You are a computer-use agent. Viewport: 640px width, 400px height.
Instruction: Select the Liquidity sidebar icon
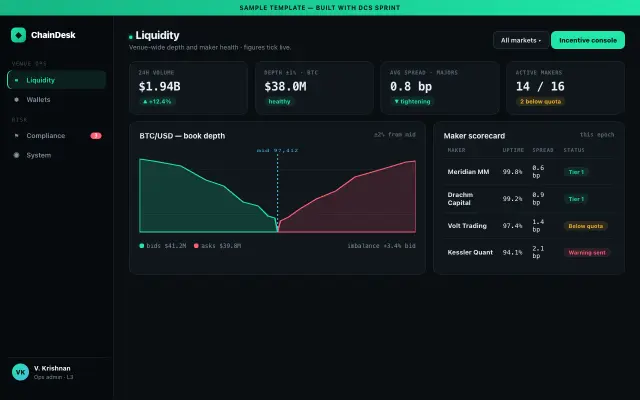16,80
